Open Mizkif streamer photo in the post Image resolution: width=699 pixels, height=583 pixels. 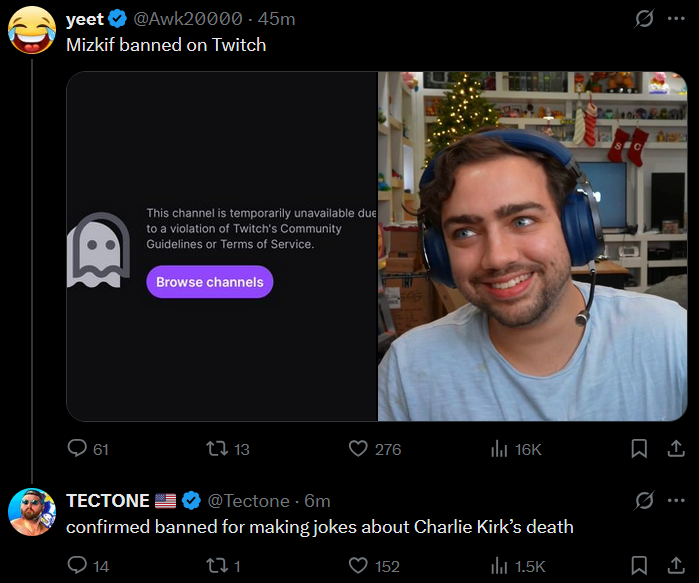[532, 246]
